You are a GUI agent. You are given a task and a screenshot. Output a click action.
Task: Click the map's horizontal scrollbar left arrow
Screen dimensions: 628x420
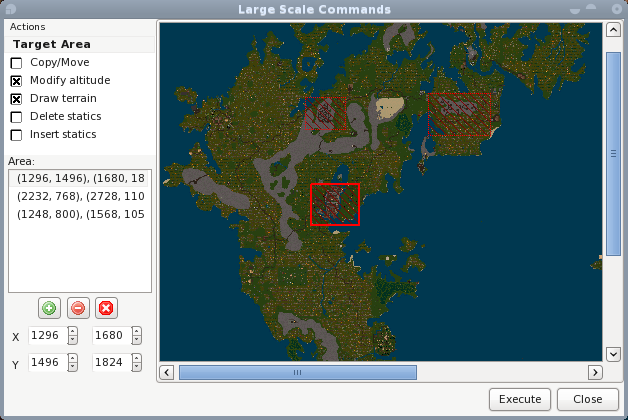coord(168,372)
